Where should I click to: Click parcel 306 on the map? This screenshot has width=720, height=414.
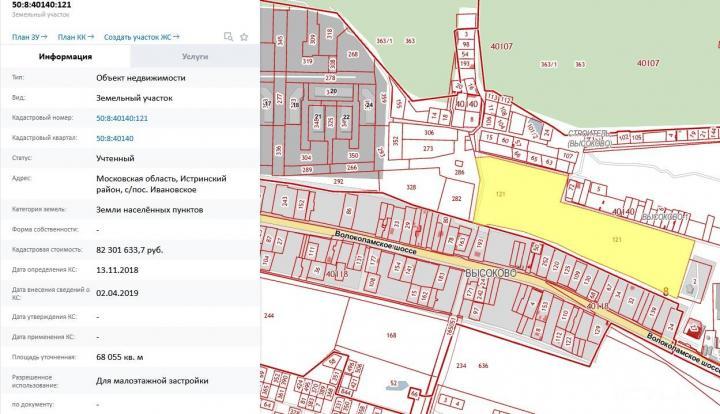(428, 133)
